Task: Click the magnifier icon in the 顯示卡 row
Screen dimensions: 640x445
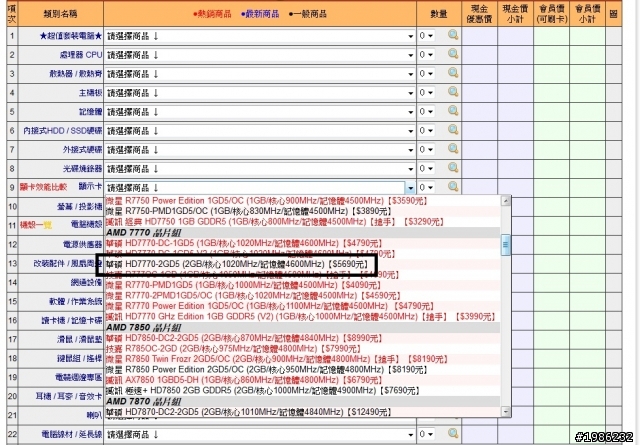Action: (x=453, y=187)
